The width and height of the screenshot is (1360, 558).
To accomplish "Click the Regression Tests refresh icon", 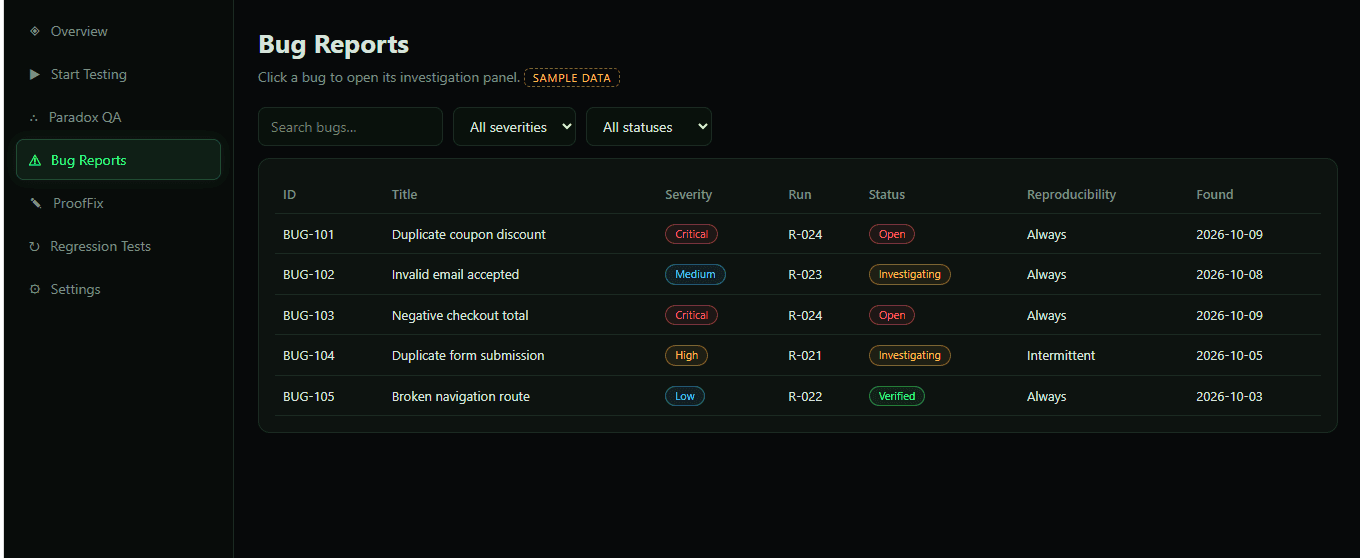I will (x=35, y=246).
